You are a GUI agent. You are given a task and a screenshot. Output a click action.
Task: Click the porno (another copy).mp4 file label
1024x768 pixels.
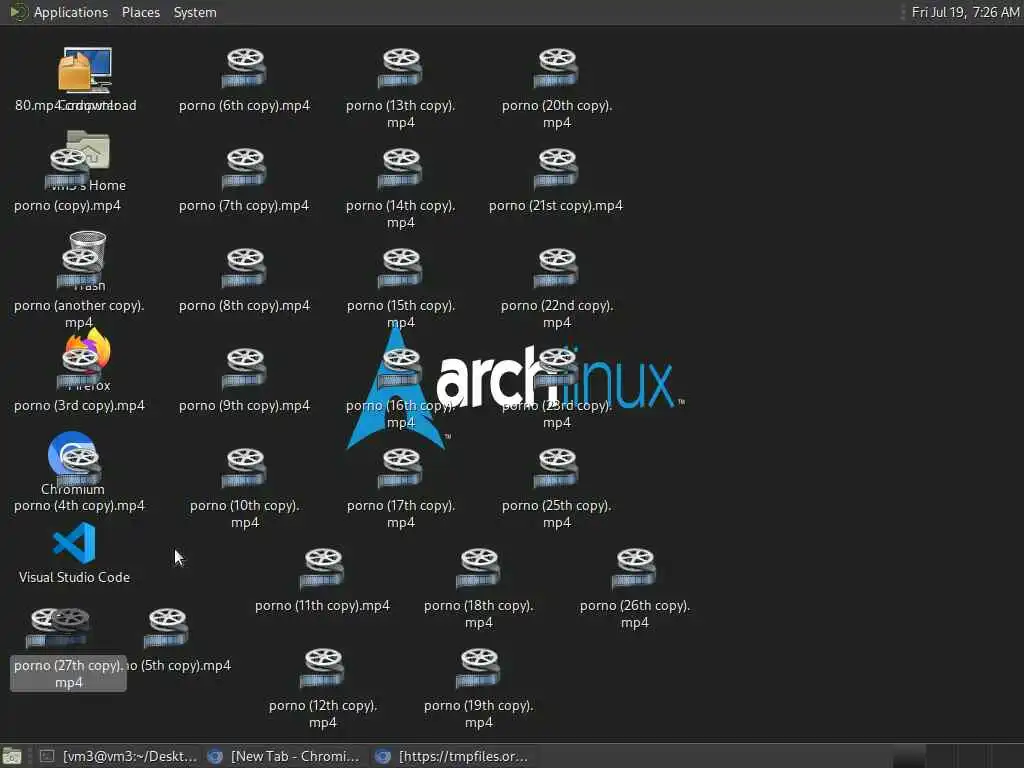tap(78, 314)
